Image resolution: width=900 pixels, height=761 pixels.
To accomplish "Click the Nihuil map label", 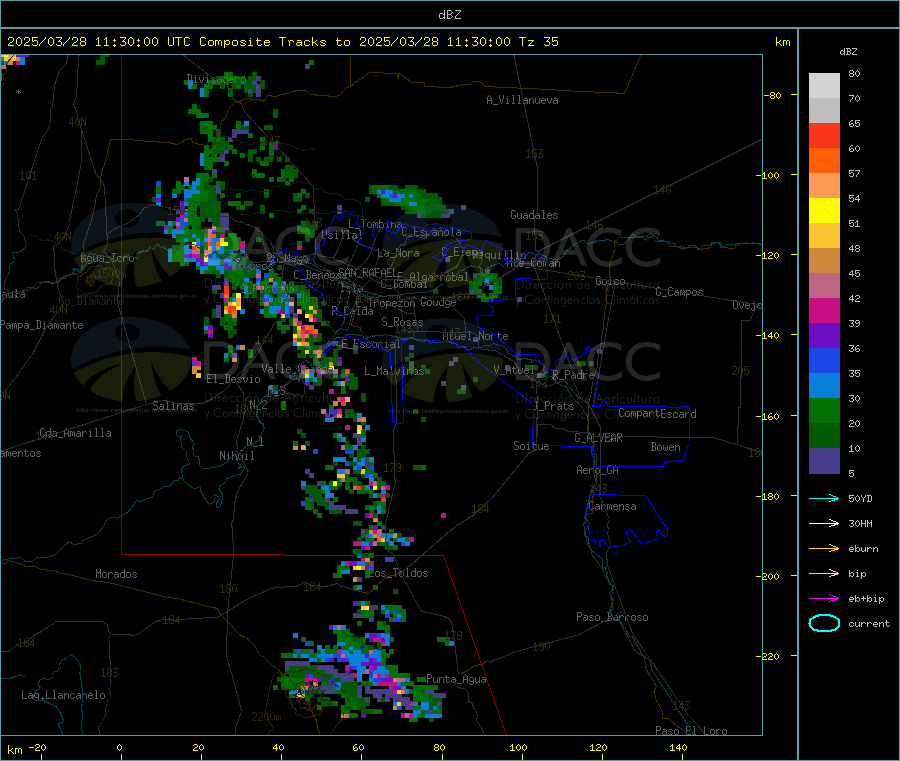I will coord(236,456).
